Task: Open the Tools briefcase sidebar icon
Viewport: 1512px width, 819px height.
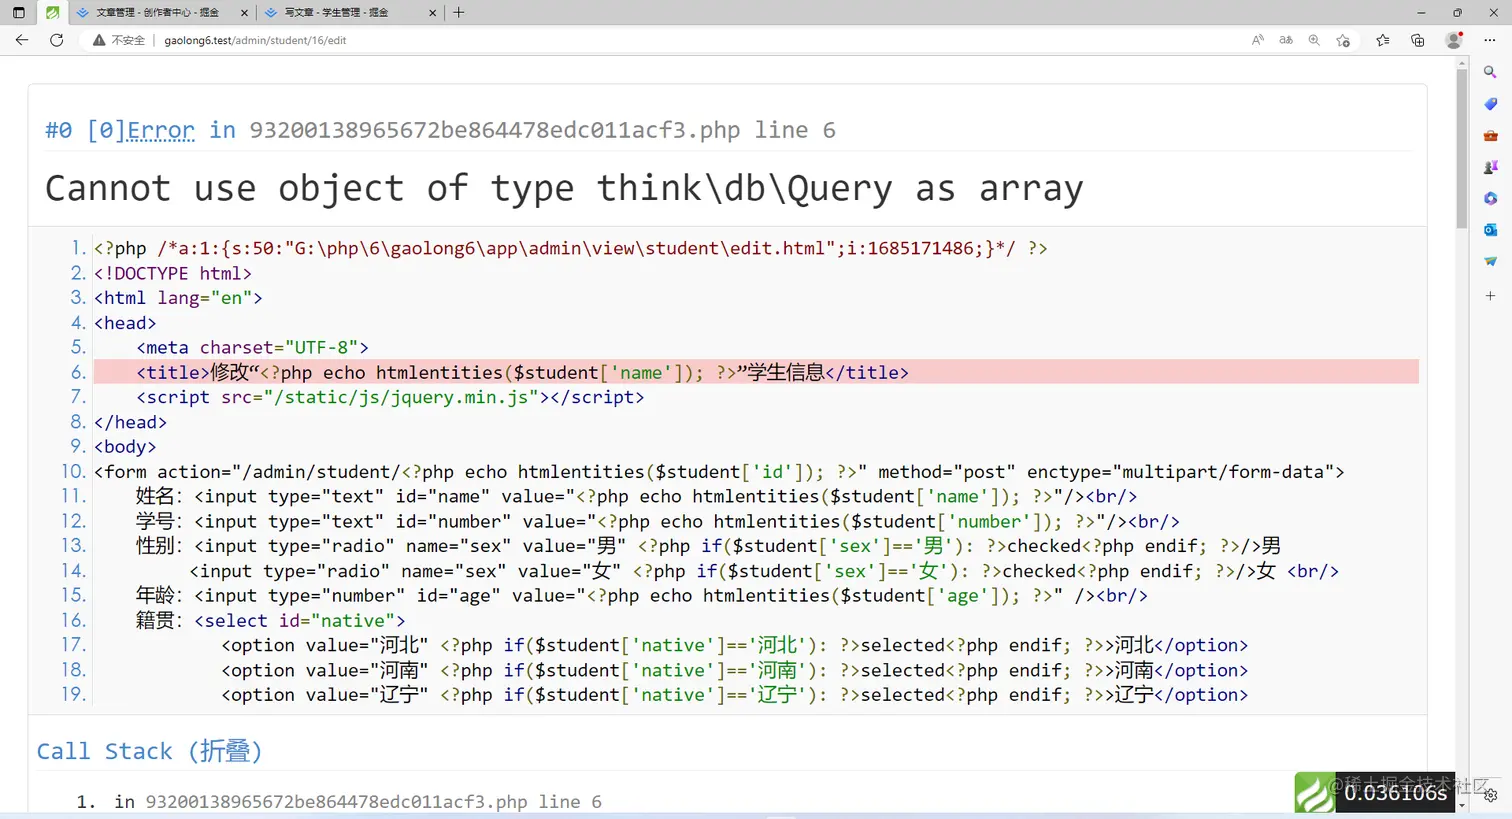Action: coord(1490,135)
